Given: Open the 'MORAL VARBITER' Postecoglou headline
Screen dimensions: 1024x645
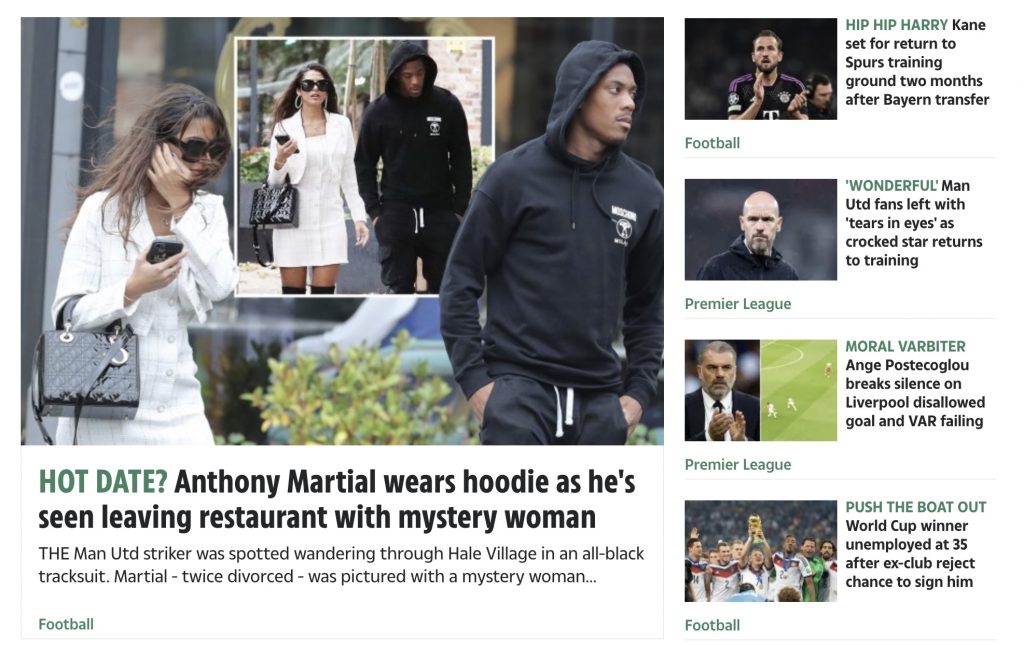Looking at the screenshot, I should 915,383.
